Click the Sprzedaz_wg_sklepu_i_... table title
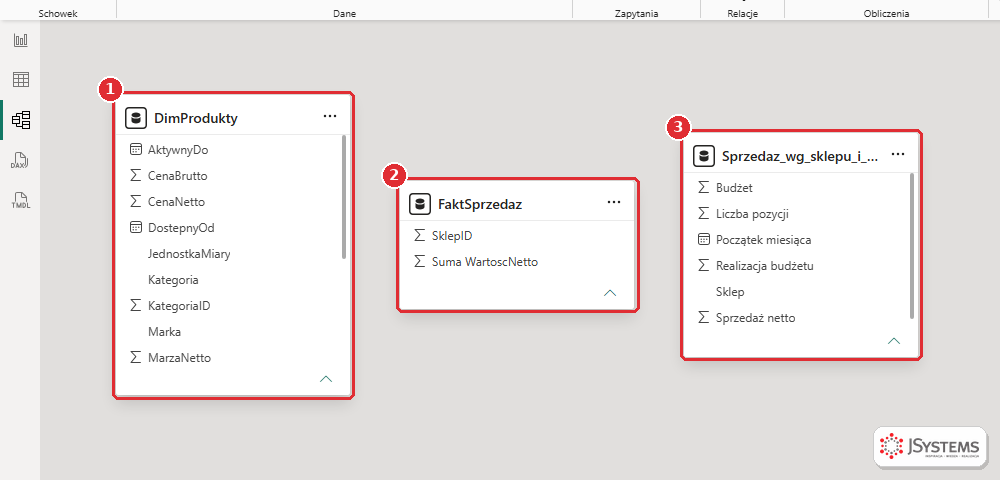This screenshot has width=1000, height=480. tap(800, 156)
